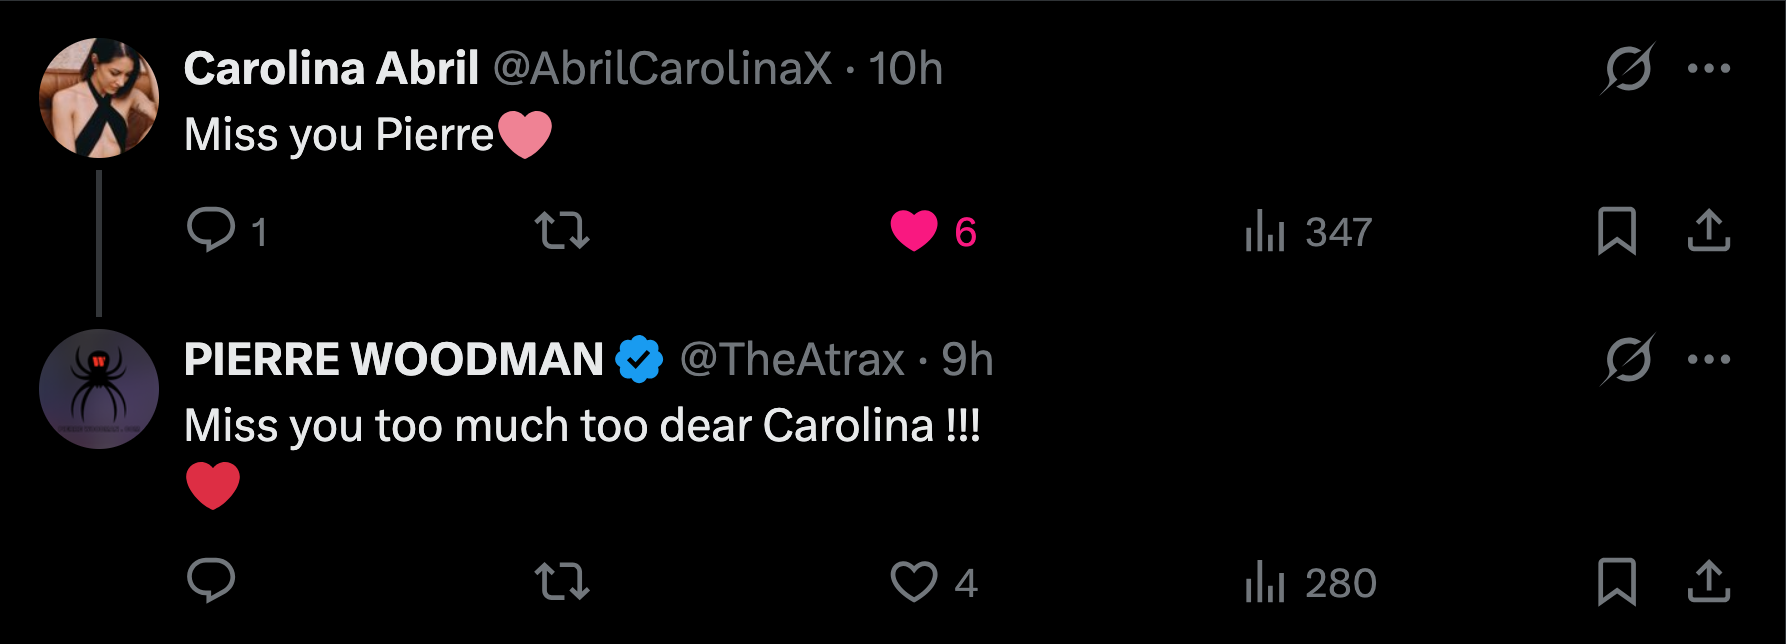Visit the @AbrilCarolinaX handle link

pos(662,69)
